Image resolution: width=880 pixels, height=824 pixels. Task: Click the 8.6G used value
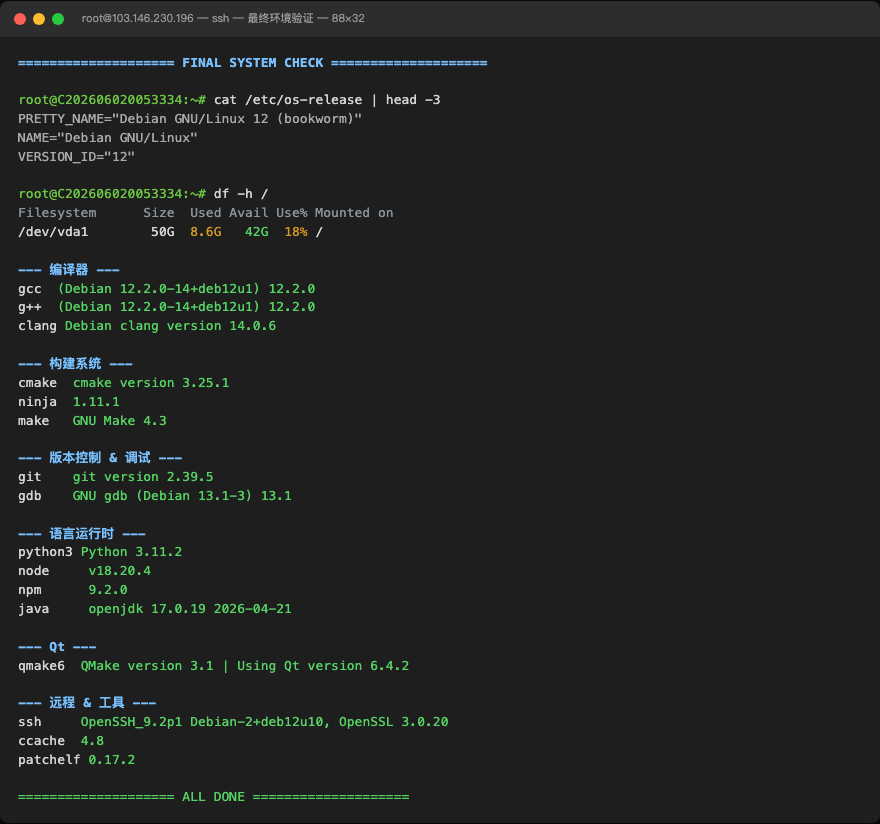tap(205, 232)
